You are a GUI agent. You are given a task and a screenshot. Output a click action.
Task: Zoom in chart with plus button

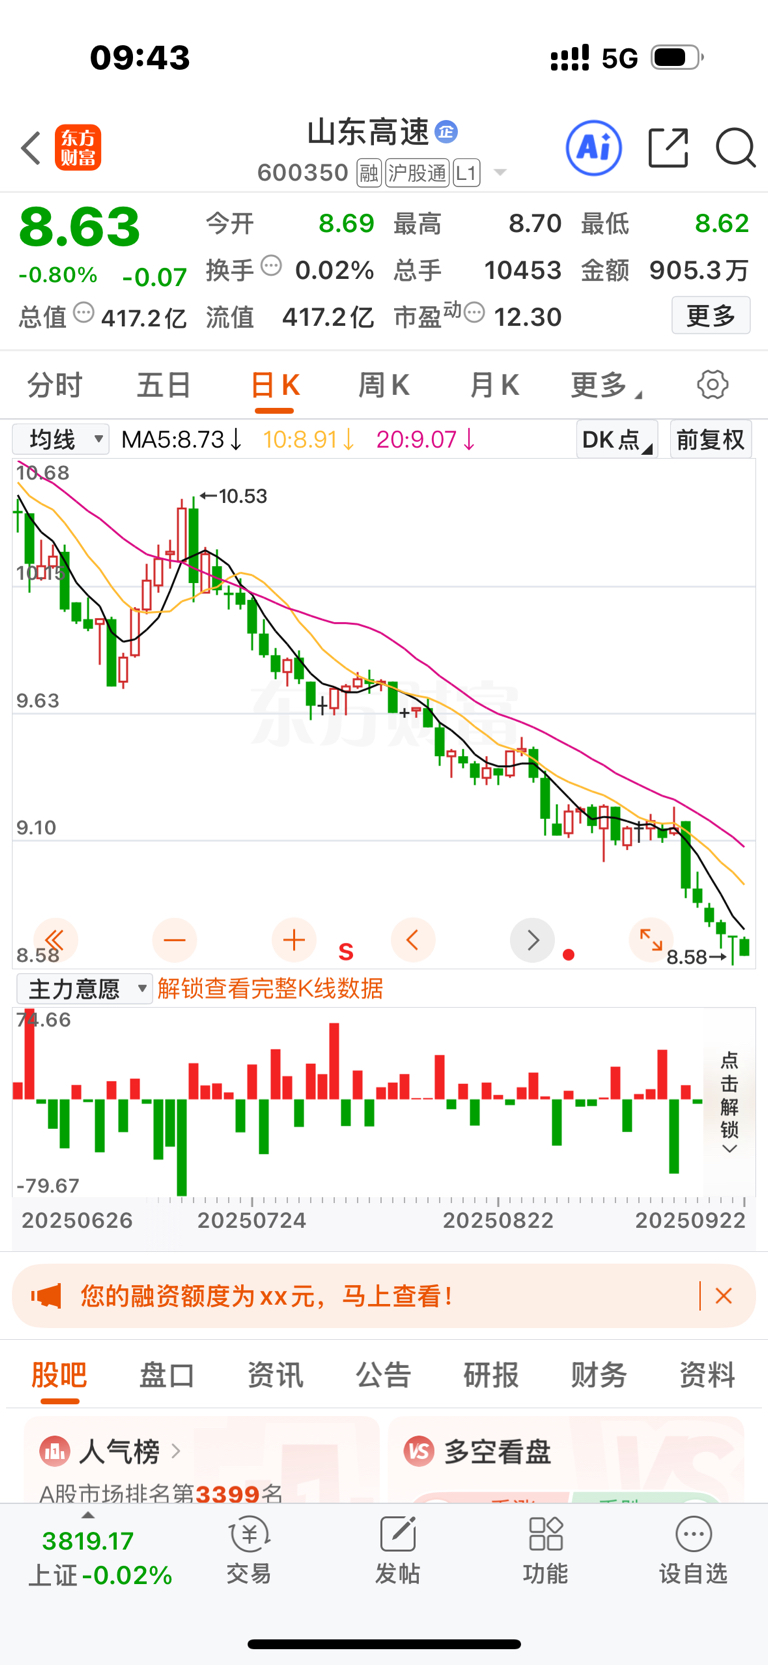(294, 940)
